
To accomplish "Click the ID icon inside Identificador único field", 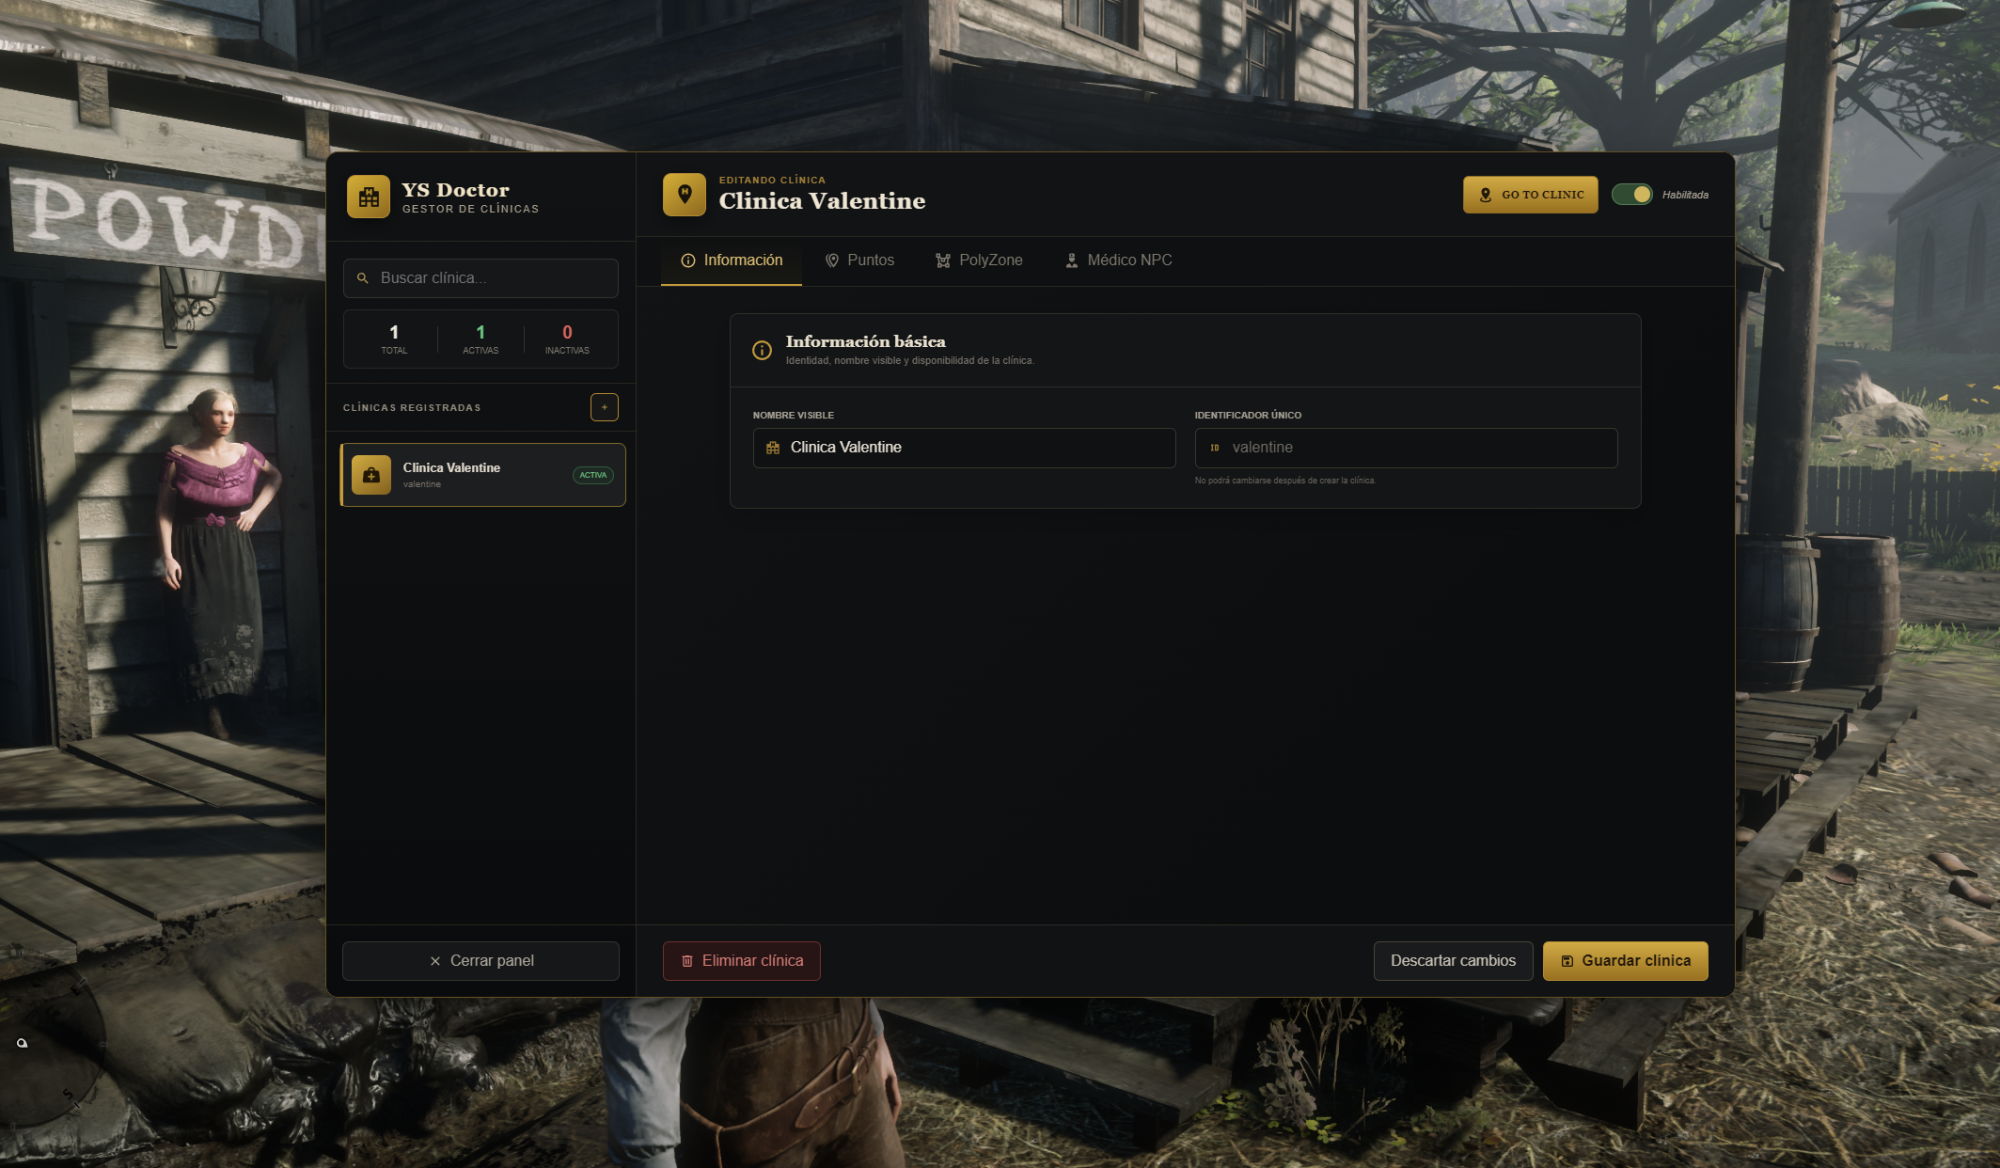I will tap(1215, 448).
